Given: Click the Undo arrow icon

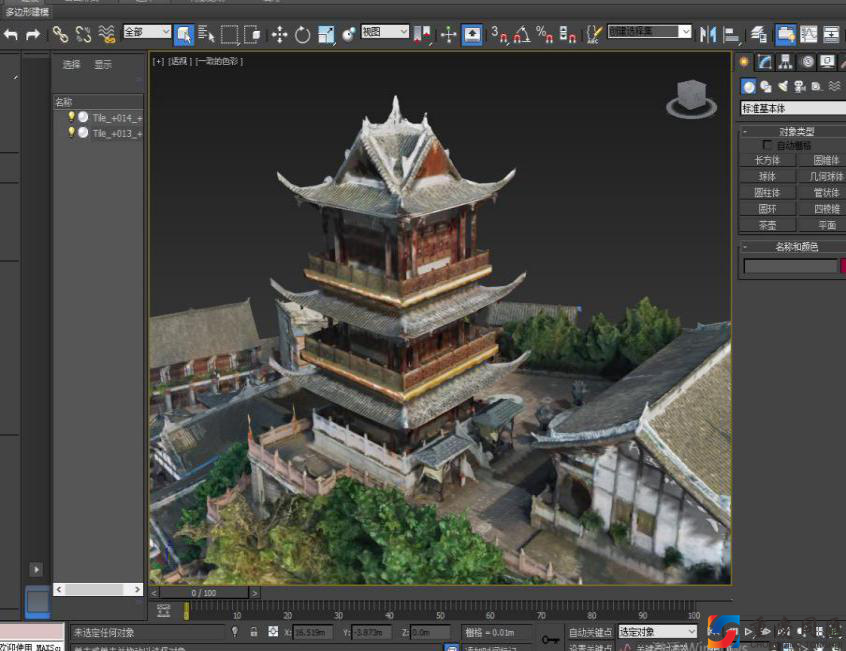Looking at the screenshot, I should pyautogui.click(x=11, y=35).
